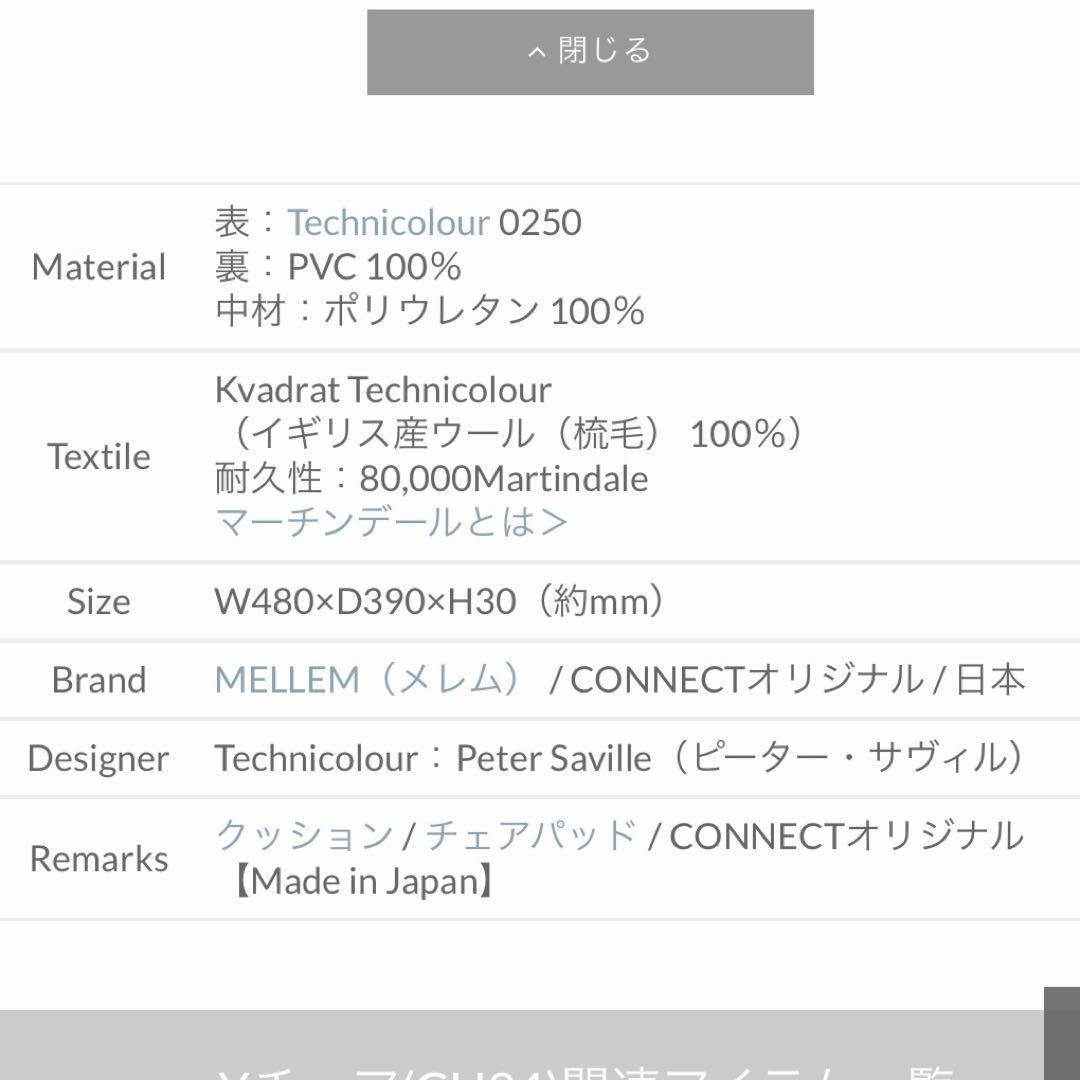Screen dimensions: 1080x1080
Task: Click the Peter Saville designer name
Action: click(x=554, y=758)
